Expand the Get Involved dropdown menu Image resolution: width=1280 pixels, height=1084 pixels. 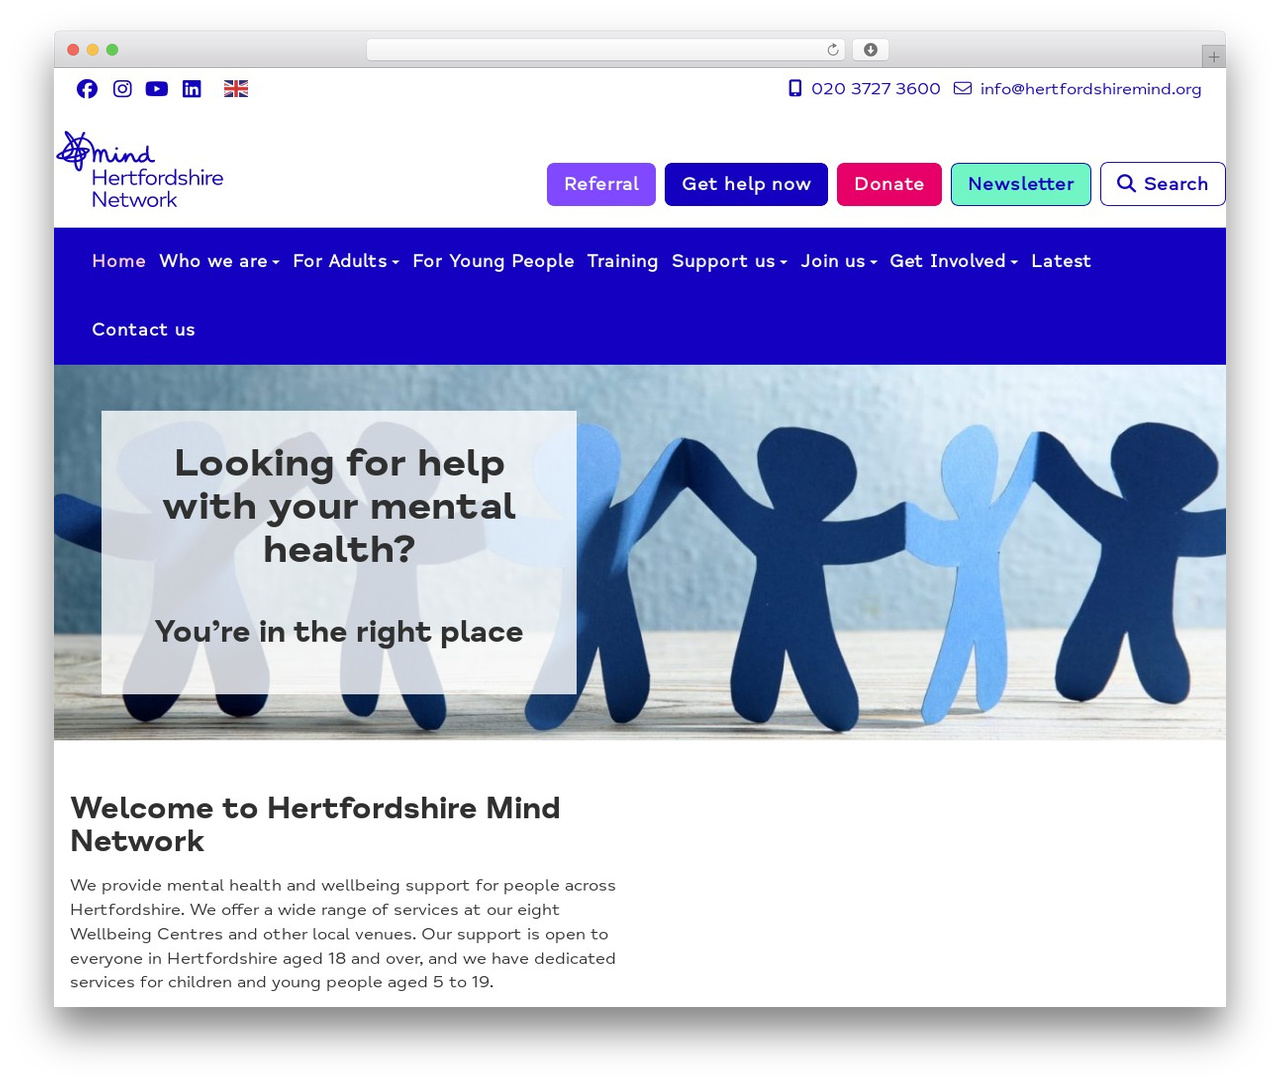point(954,261)
